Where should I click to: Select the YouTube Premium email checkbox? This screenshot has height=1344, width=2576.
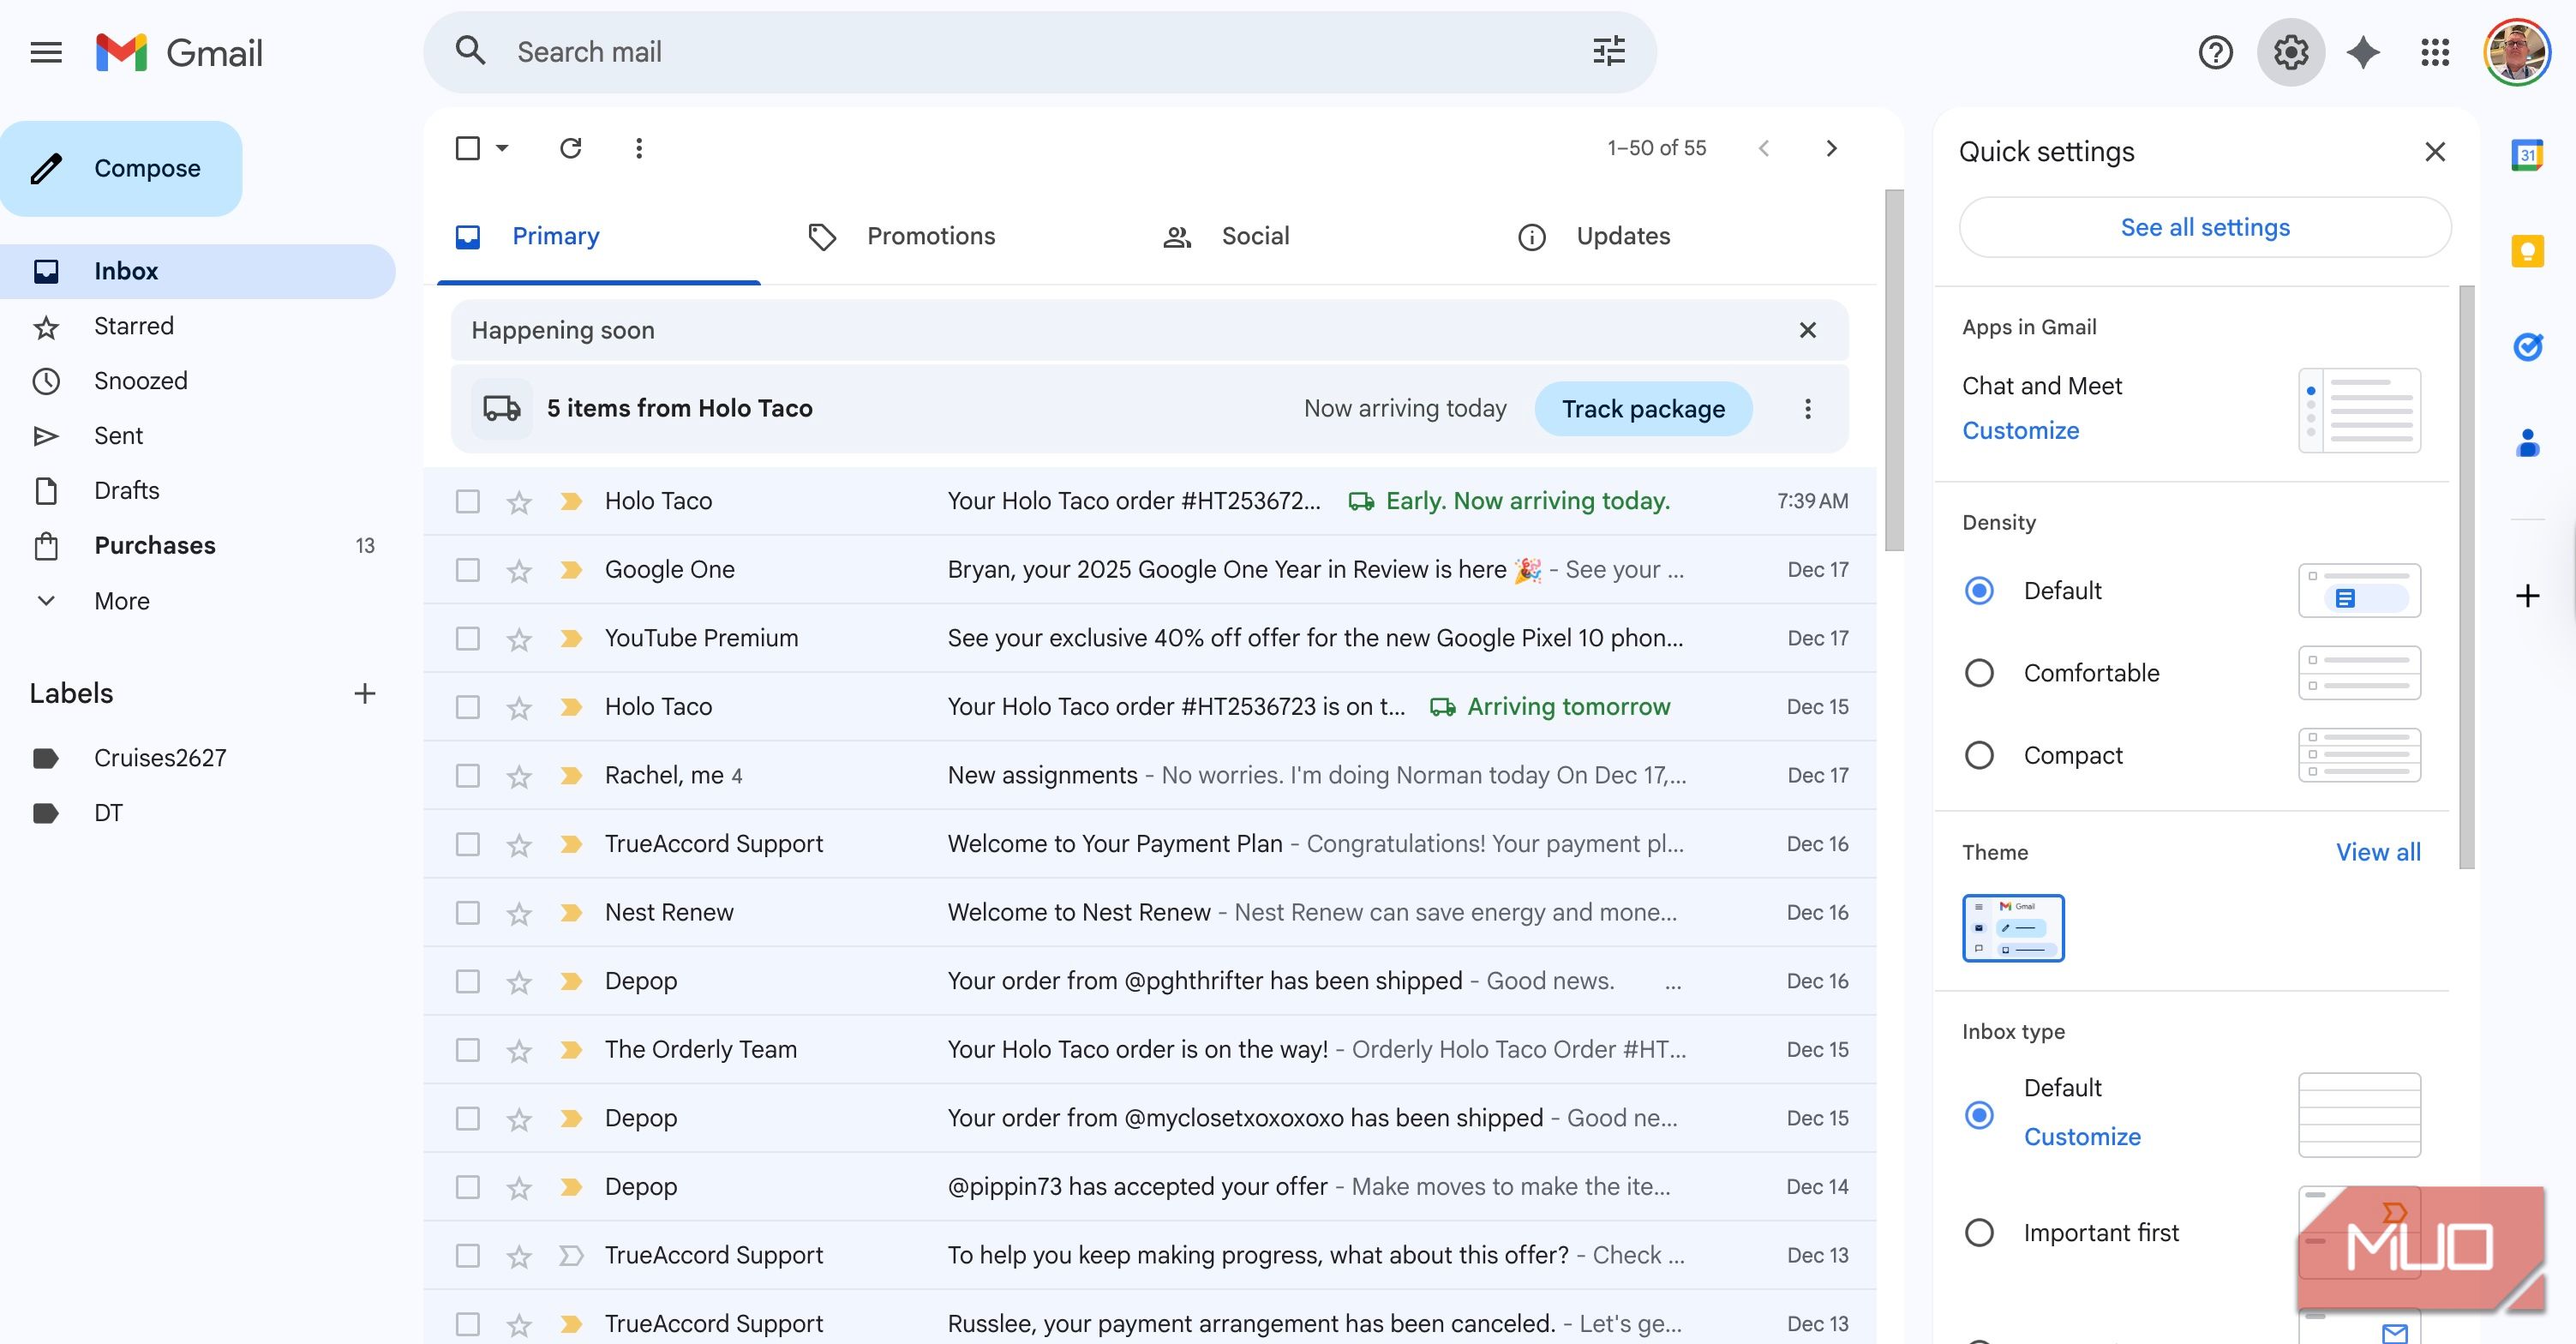(x=467, y=638)
